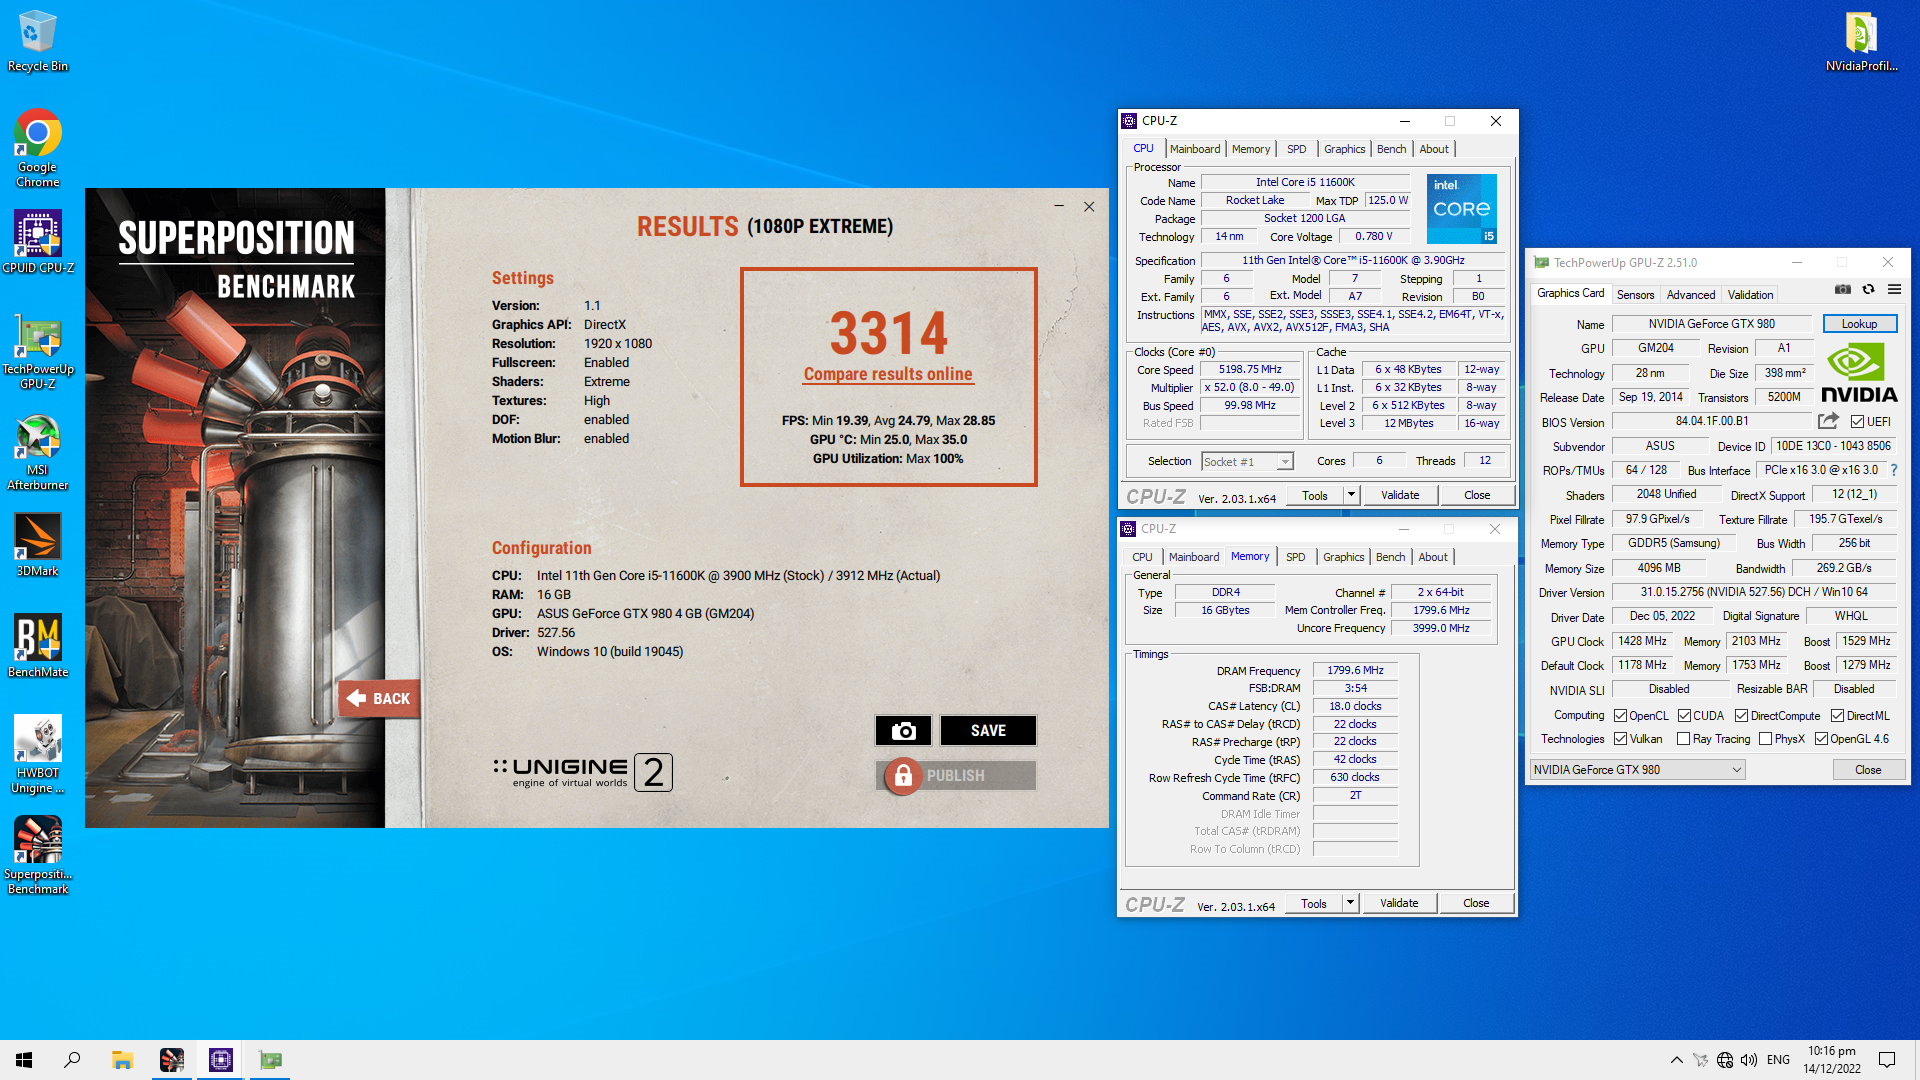Open CPUID CPU-Z desktop shortcut

click(37, 241)
